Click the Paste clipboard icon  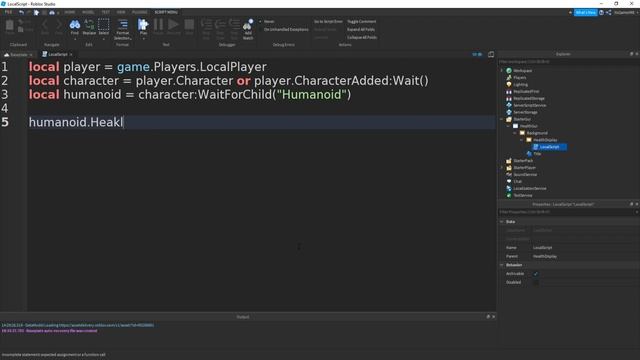[x=9, y=25]
